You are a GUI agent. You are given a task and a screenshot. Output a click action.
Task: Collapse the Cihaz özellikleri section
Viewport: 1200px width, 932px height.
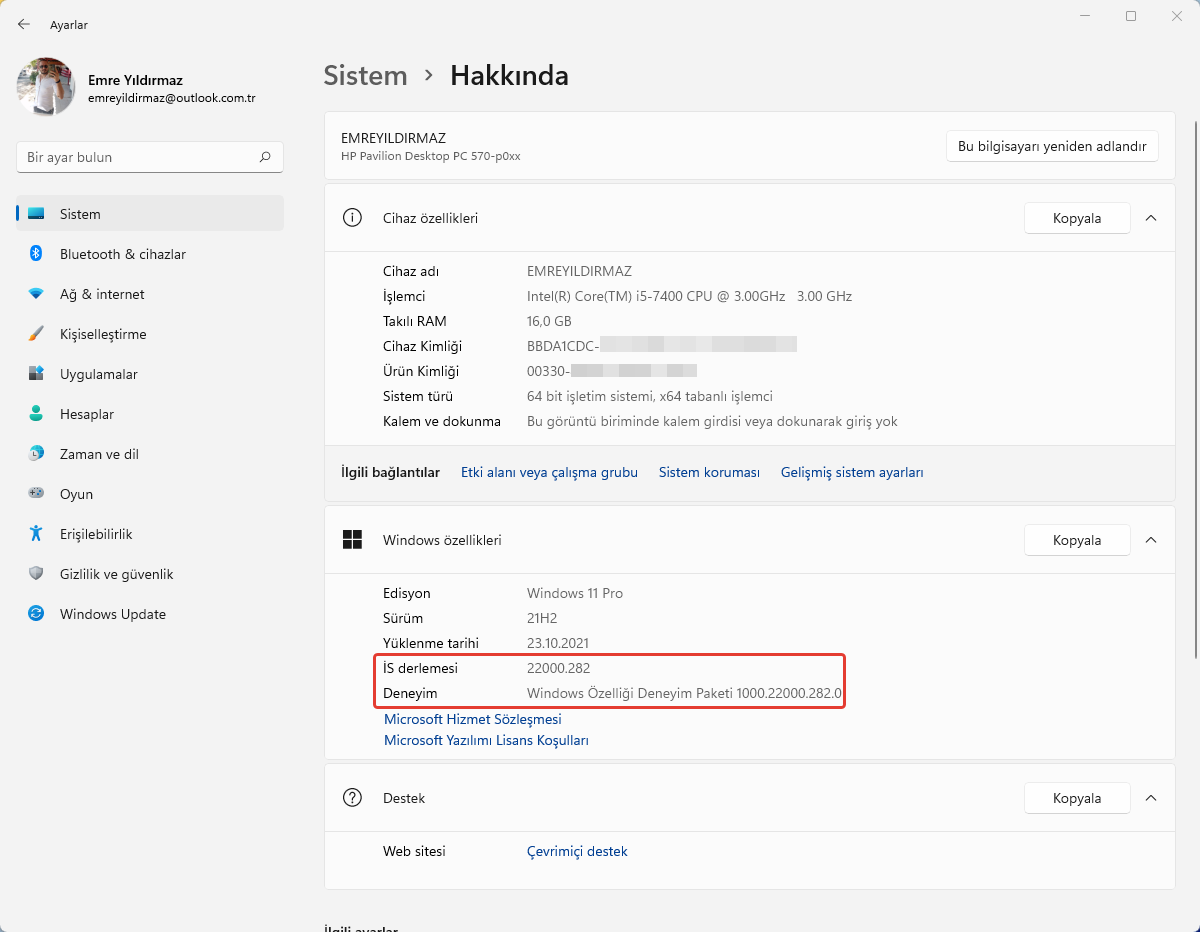[1151, 218]
